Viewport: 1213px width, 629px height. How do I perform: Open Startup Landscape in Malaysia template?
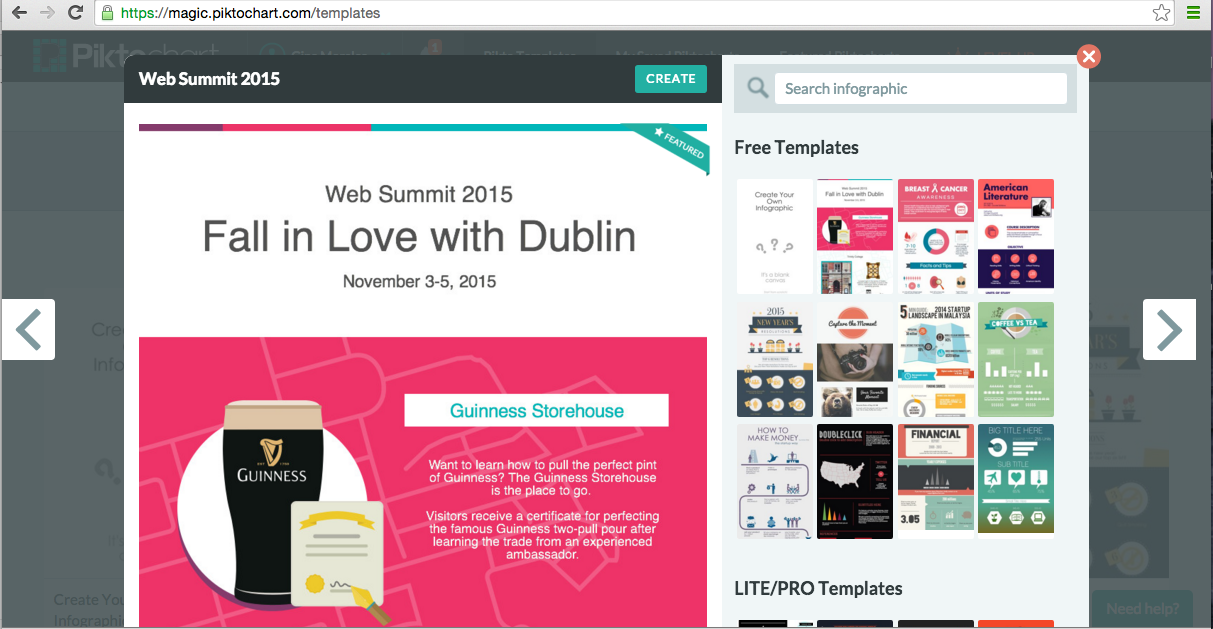936,359
